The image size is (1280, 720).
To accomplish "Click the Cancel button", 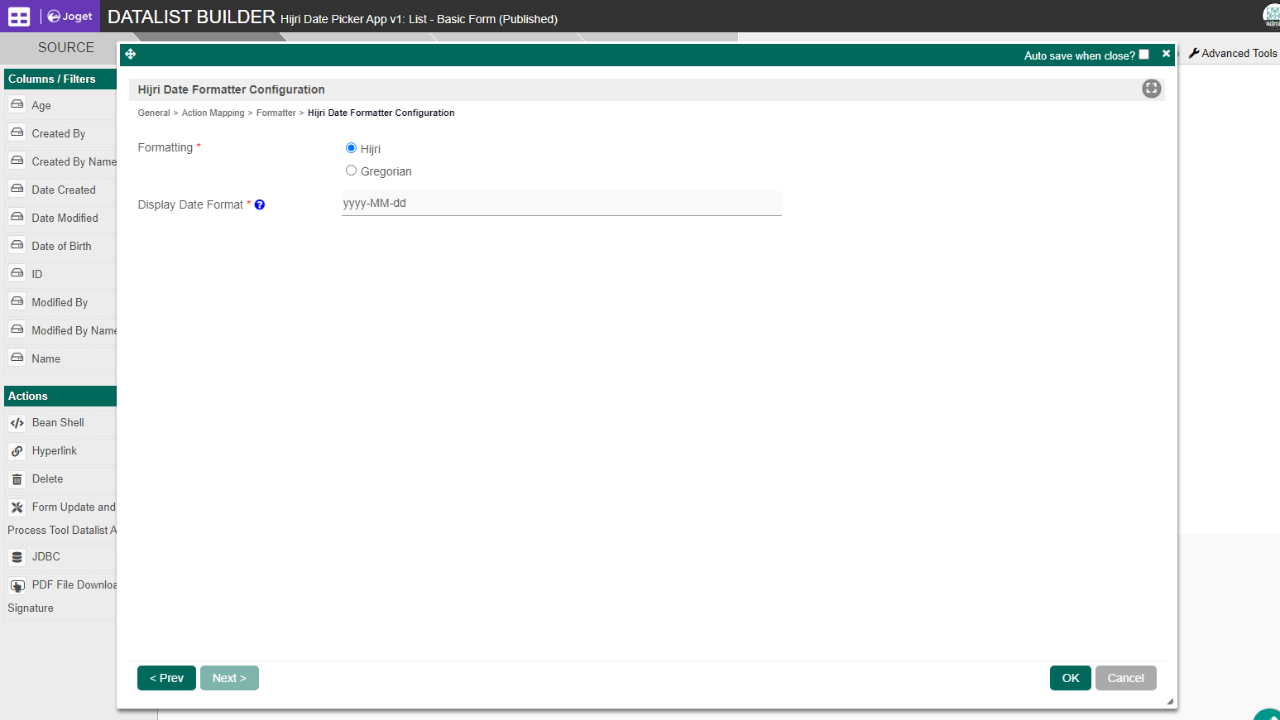I will click(x=1125, y=678).
